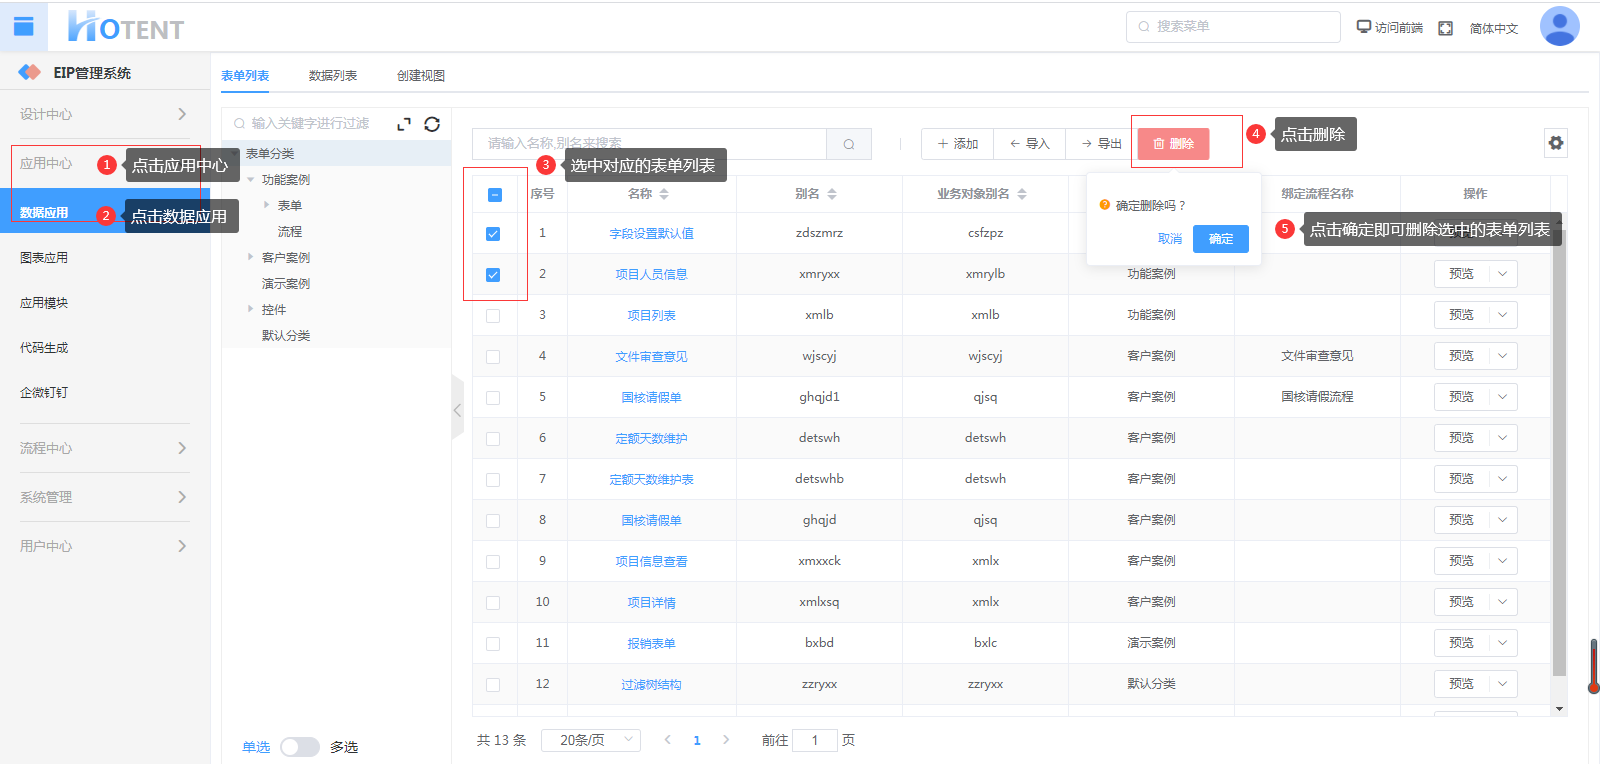1600x764 pixels.
Task: Collapse the category panel with side arrow
Action: pyautogui.click(x=457, y=410)
